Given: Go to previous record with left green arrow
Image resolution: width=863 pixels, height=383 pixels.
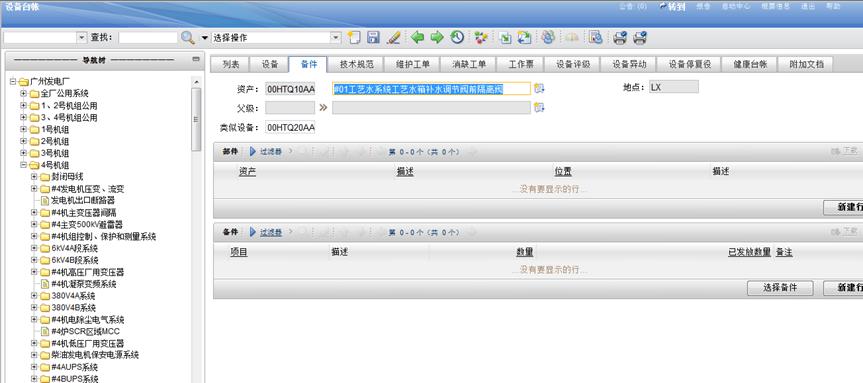Looking at the screenshot, I should (x=418, y=37).
